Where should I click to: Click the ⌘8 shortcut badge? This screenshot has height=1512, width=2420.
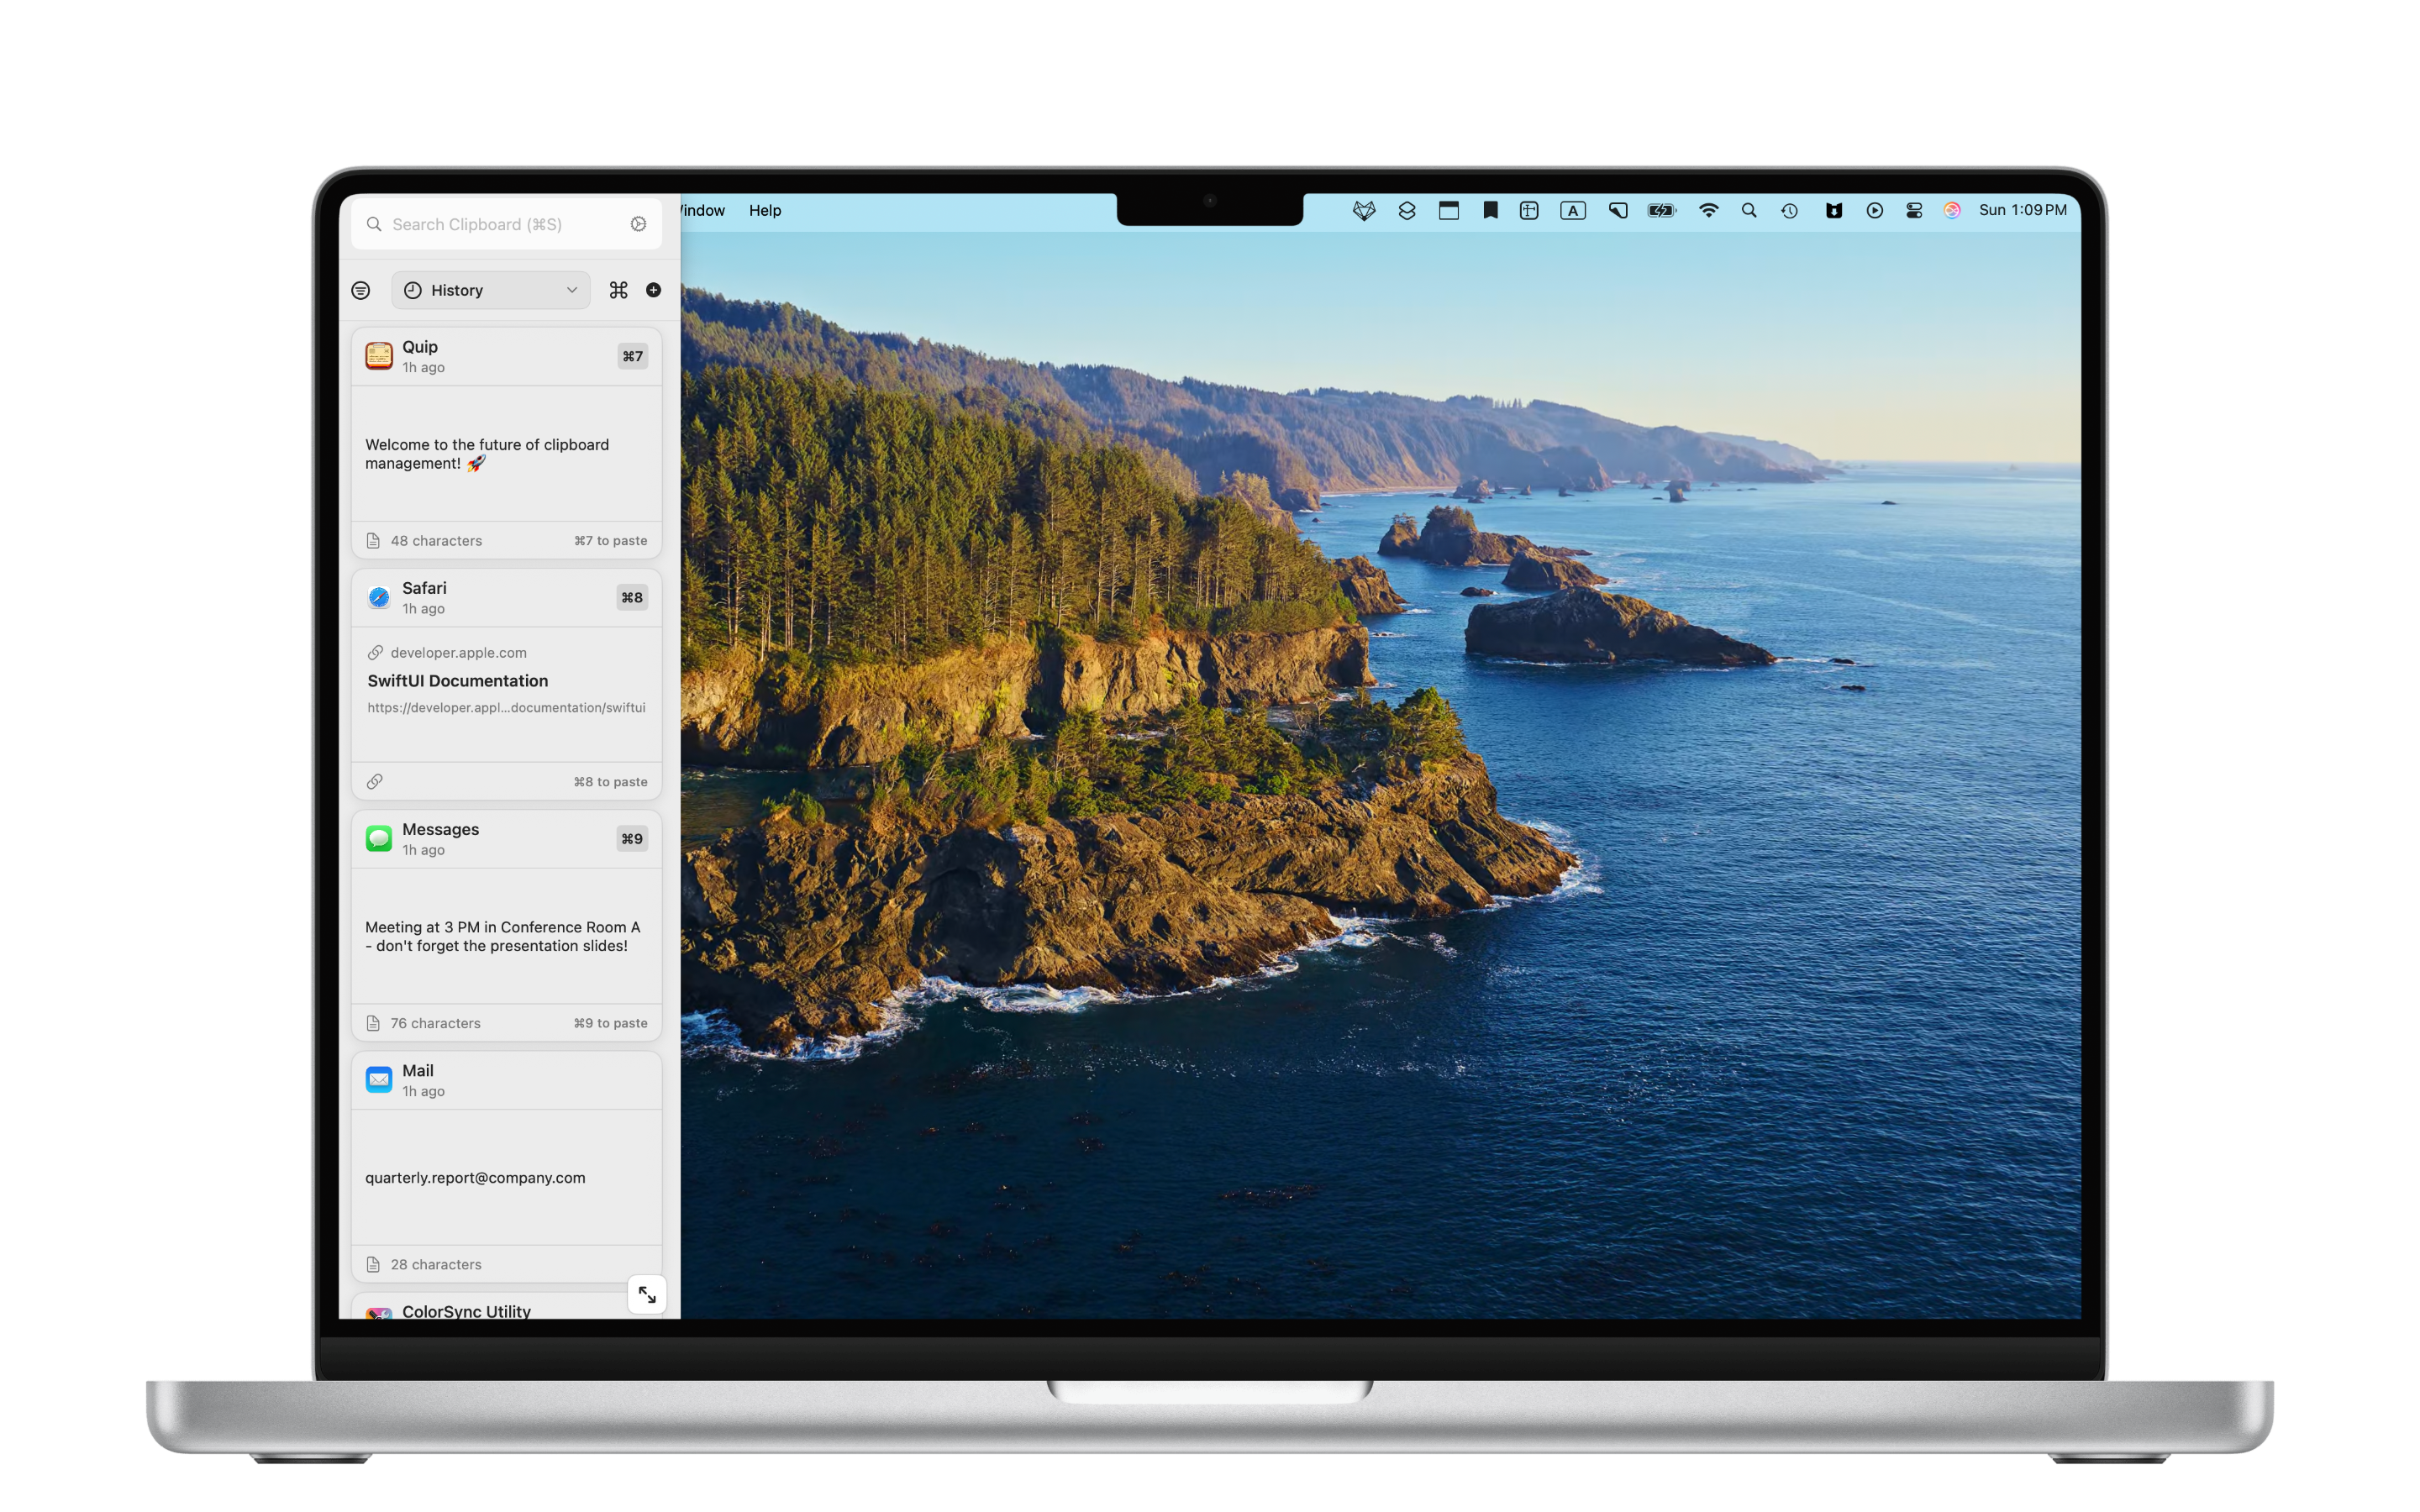pos(632,597)
